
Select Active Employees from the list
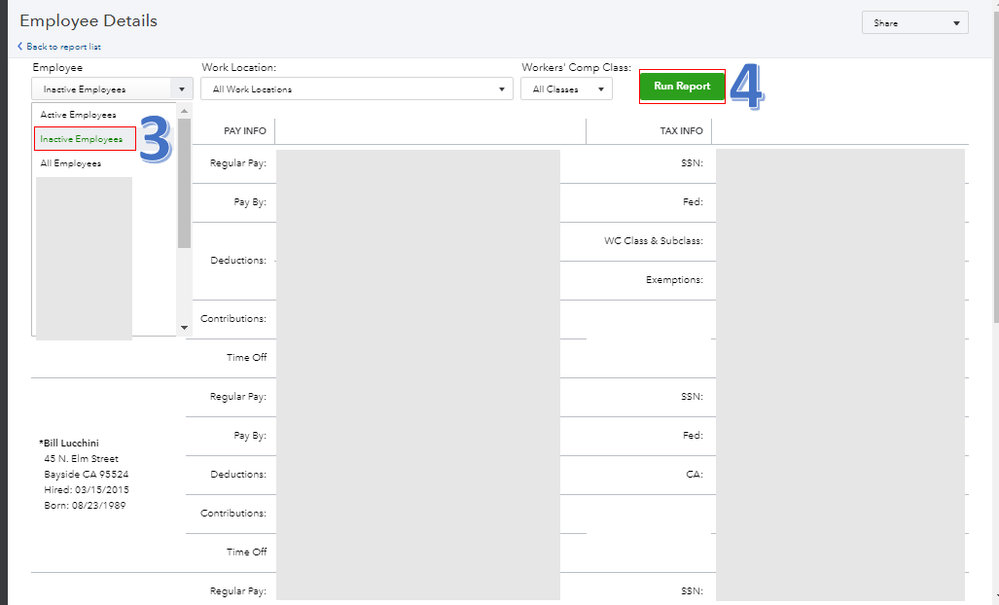click(78, 115)
